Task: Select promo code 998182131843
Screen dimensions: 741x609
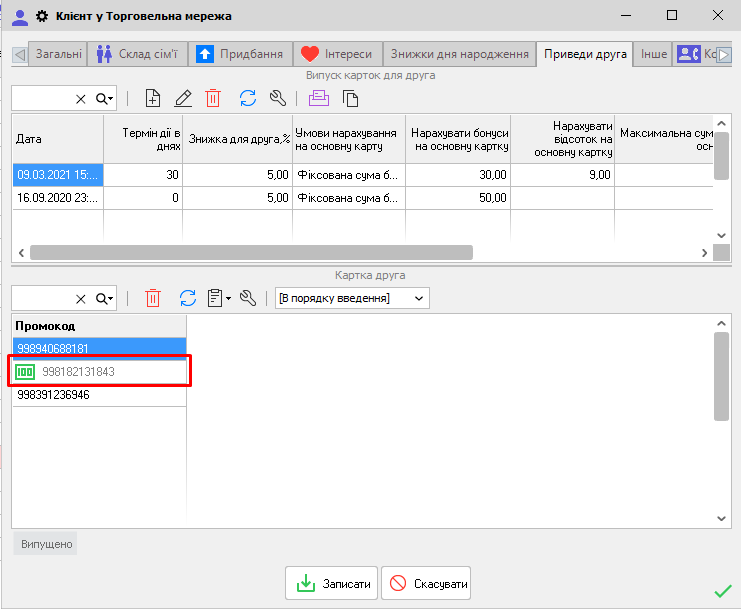Action: (x=99, y=372)
